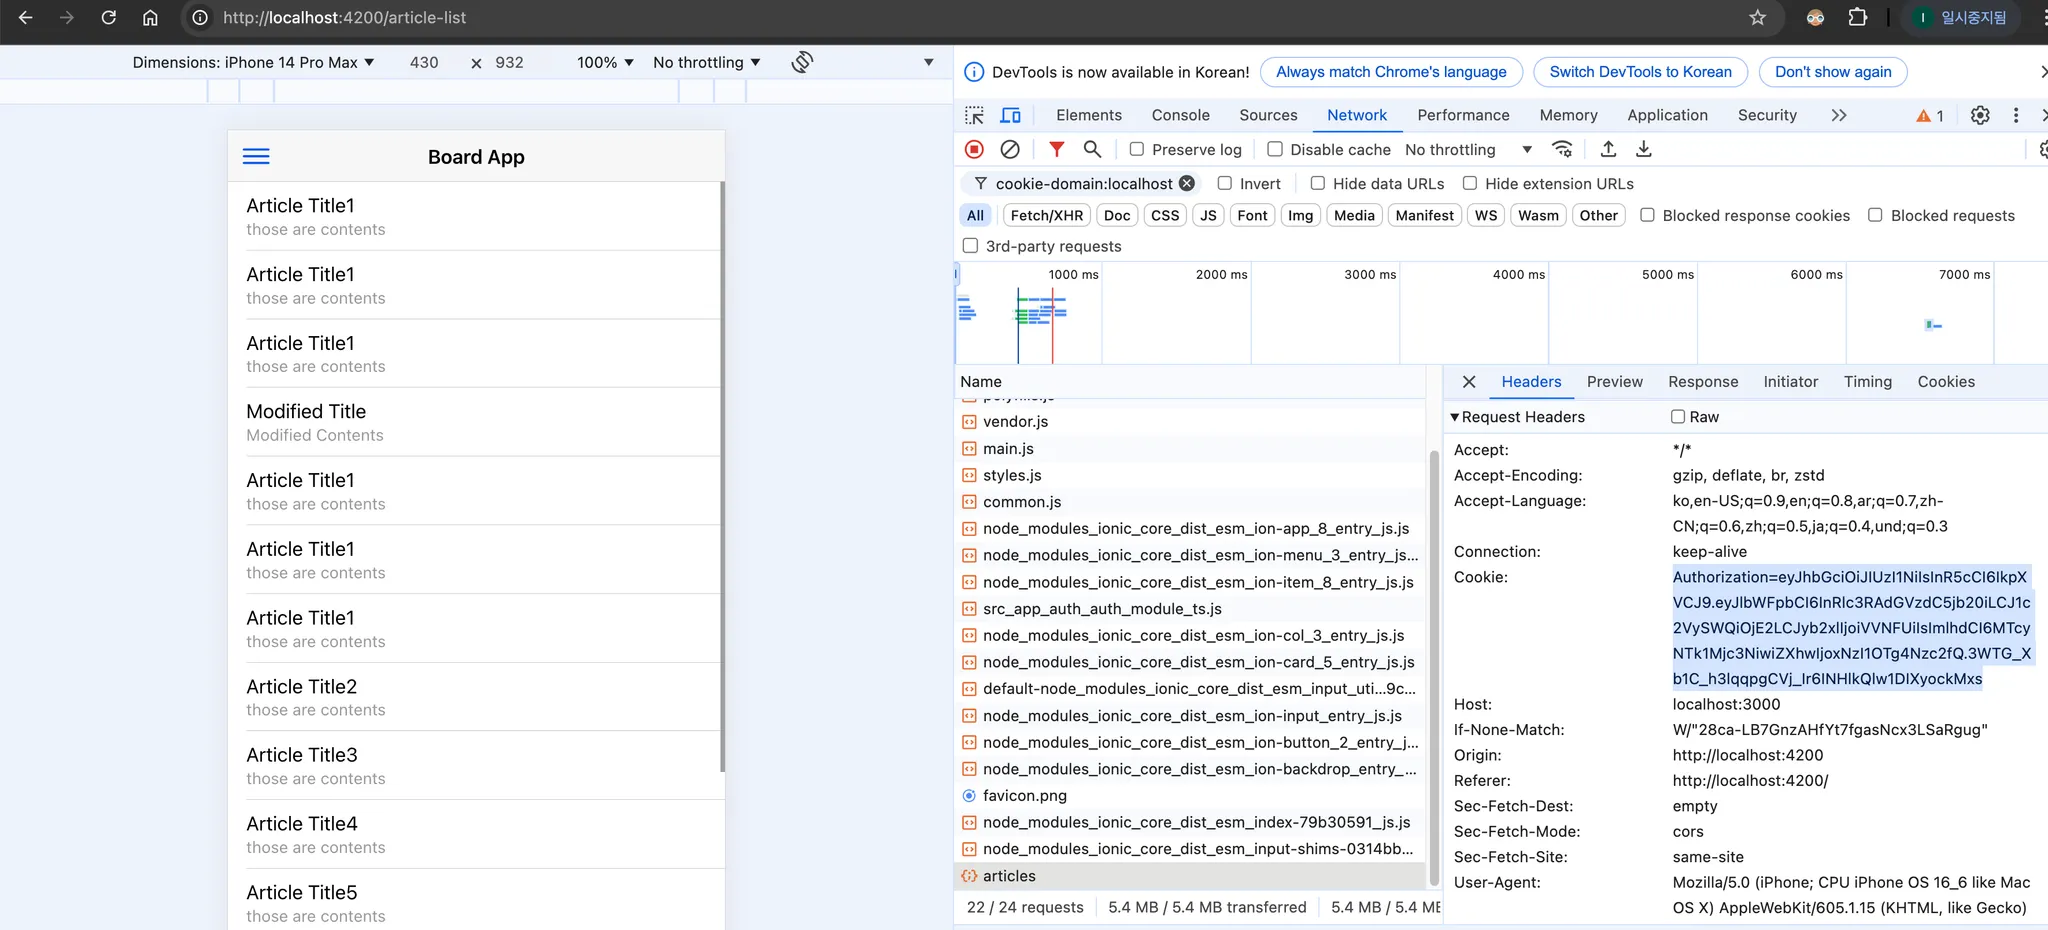Viewport: 2048px width, 930px height.
Task: Open the network throttling dropdown in DevTools
Action: 1468,149
